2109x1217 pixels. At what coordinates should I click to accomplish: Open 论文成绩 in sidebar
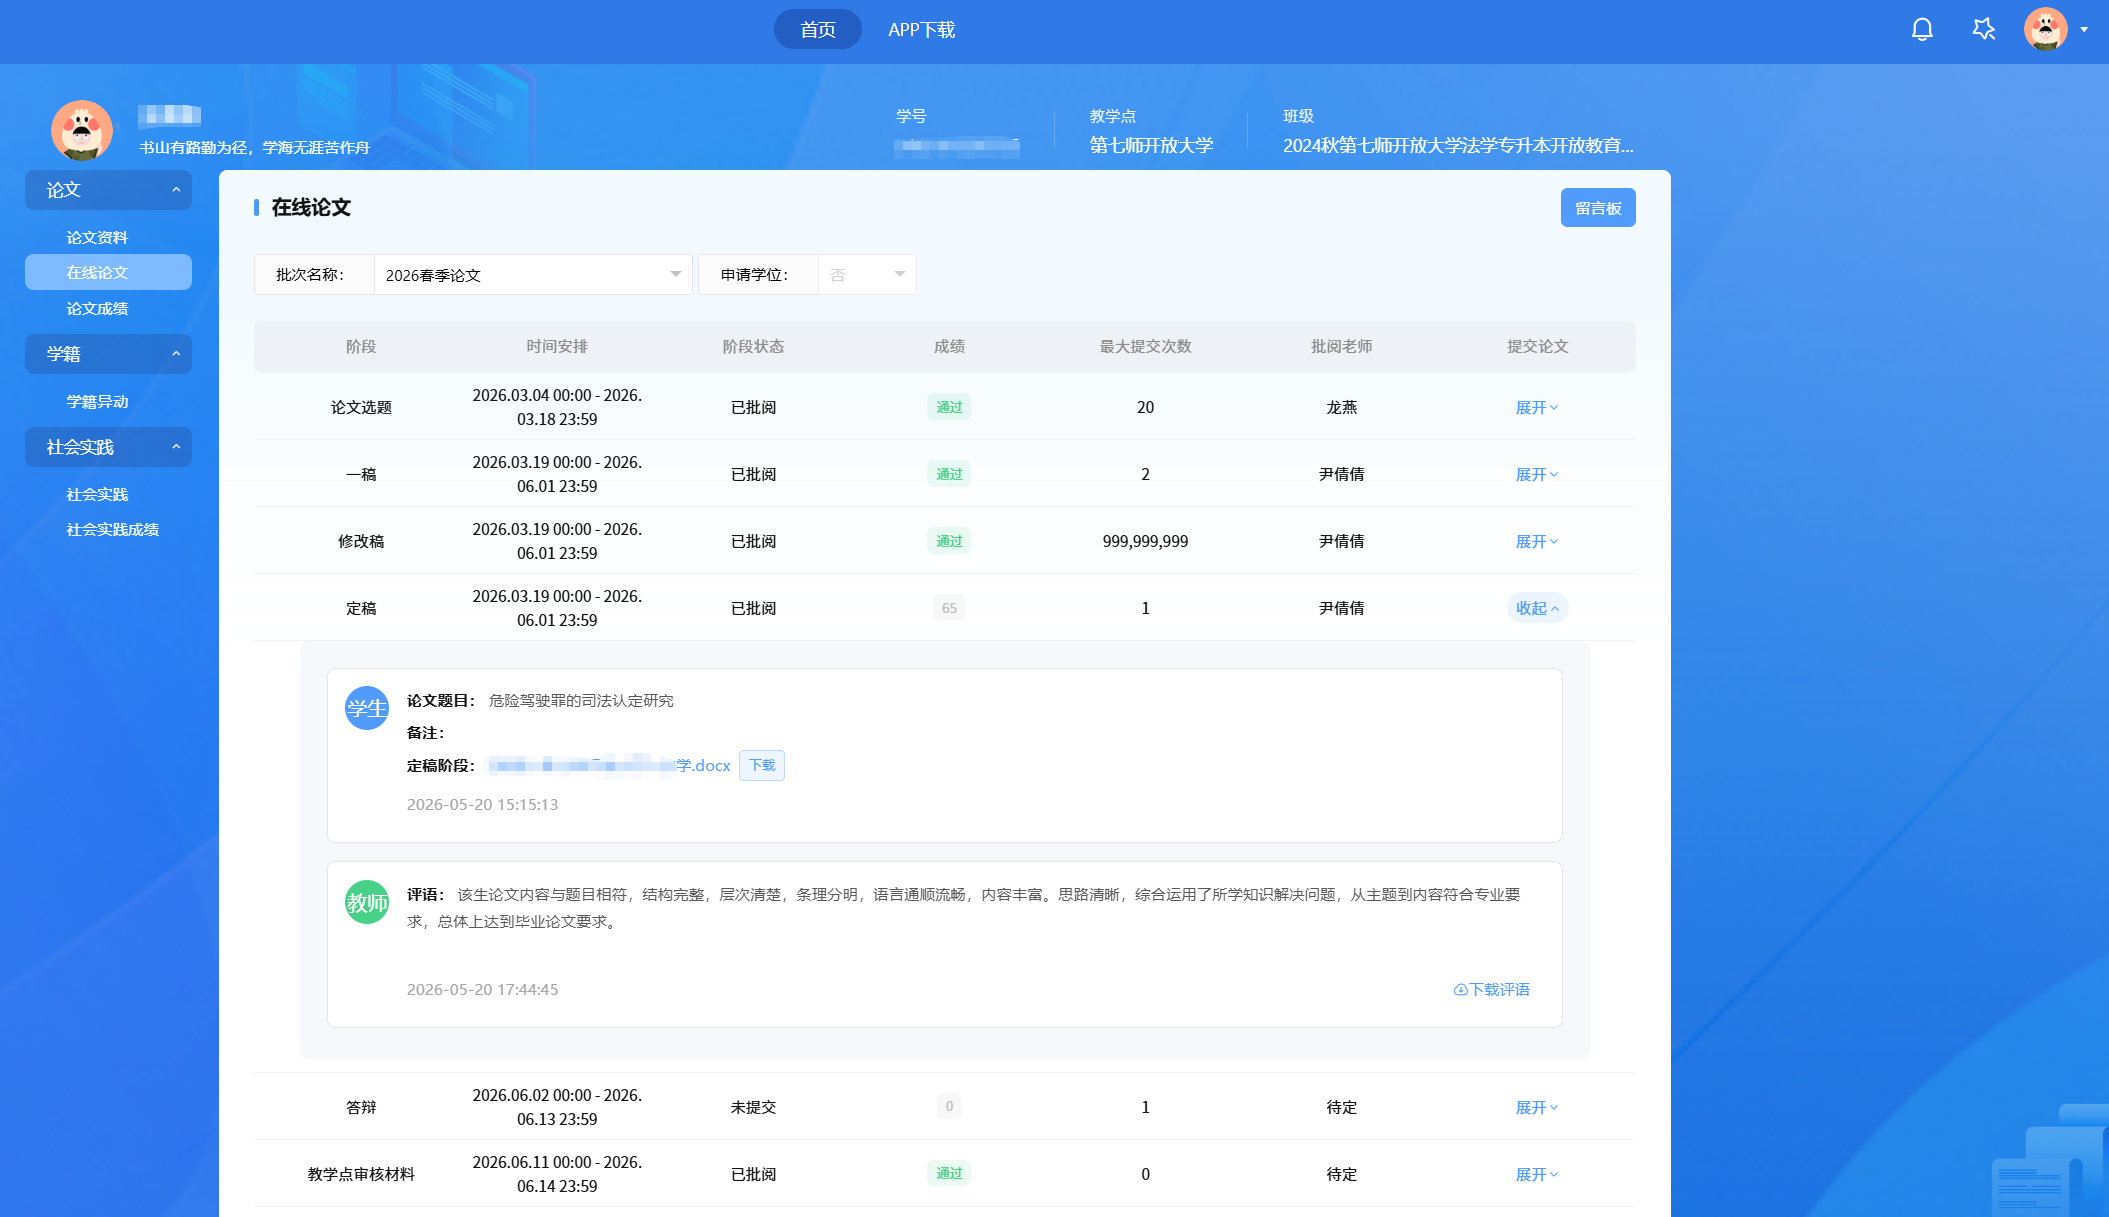coord(97,308)
